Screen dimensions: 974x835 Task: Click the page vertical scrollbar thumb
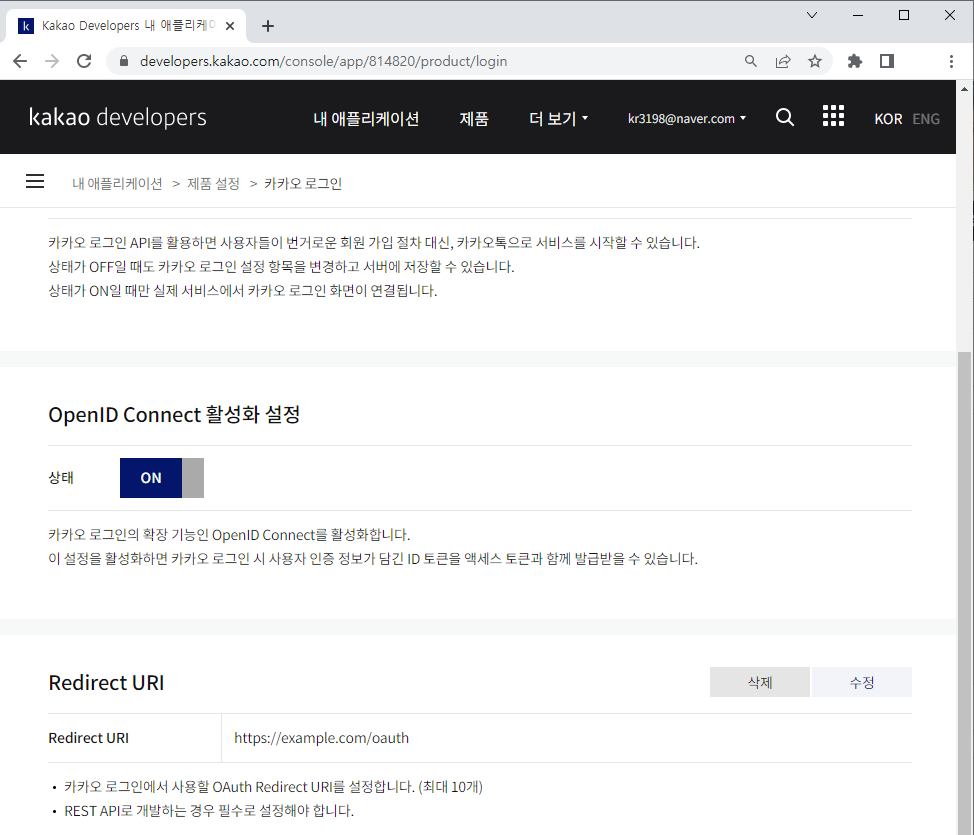(x=964, y=593)
